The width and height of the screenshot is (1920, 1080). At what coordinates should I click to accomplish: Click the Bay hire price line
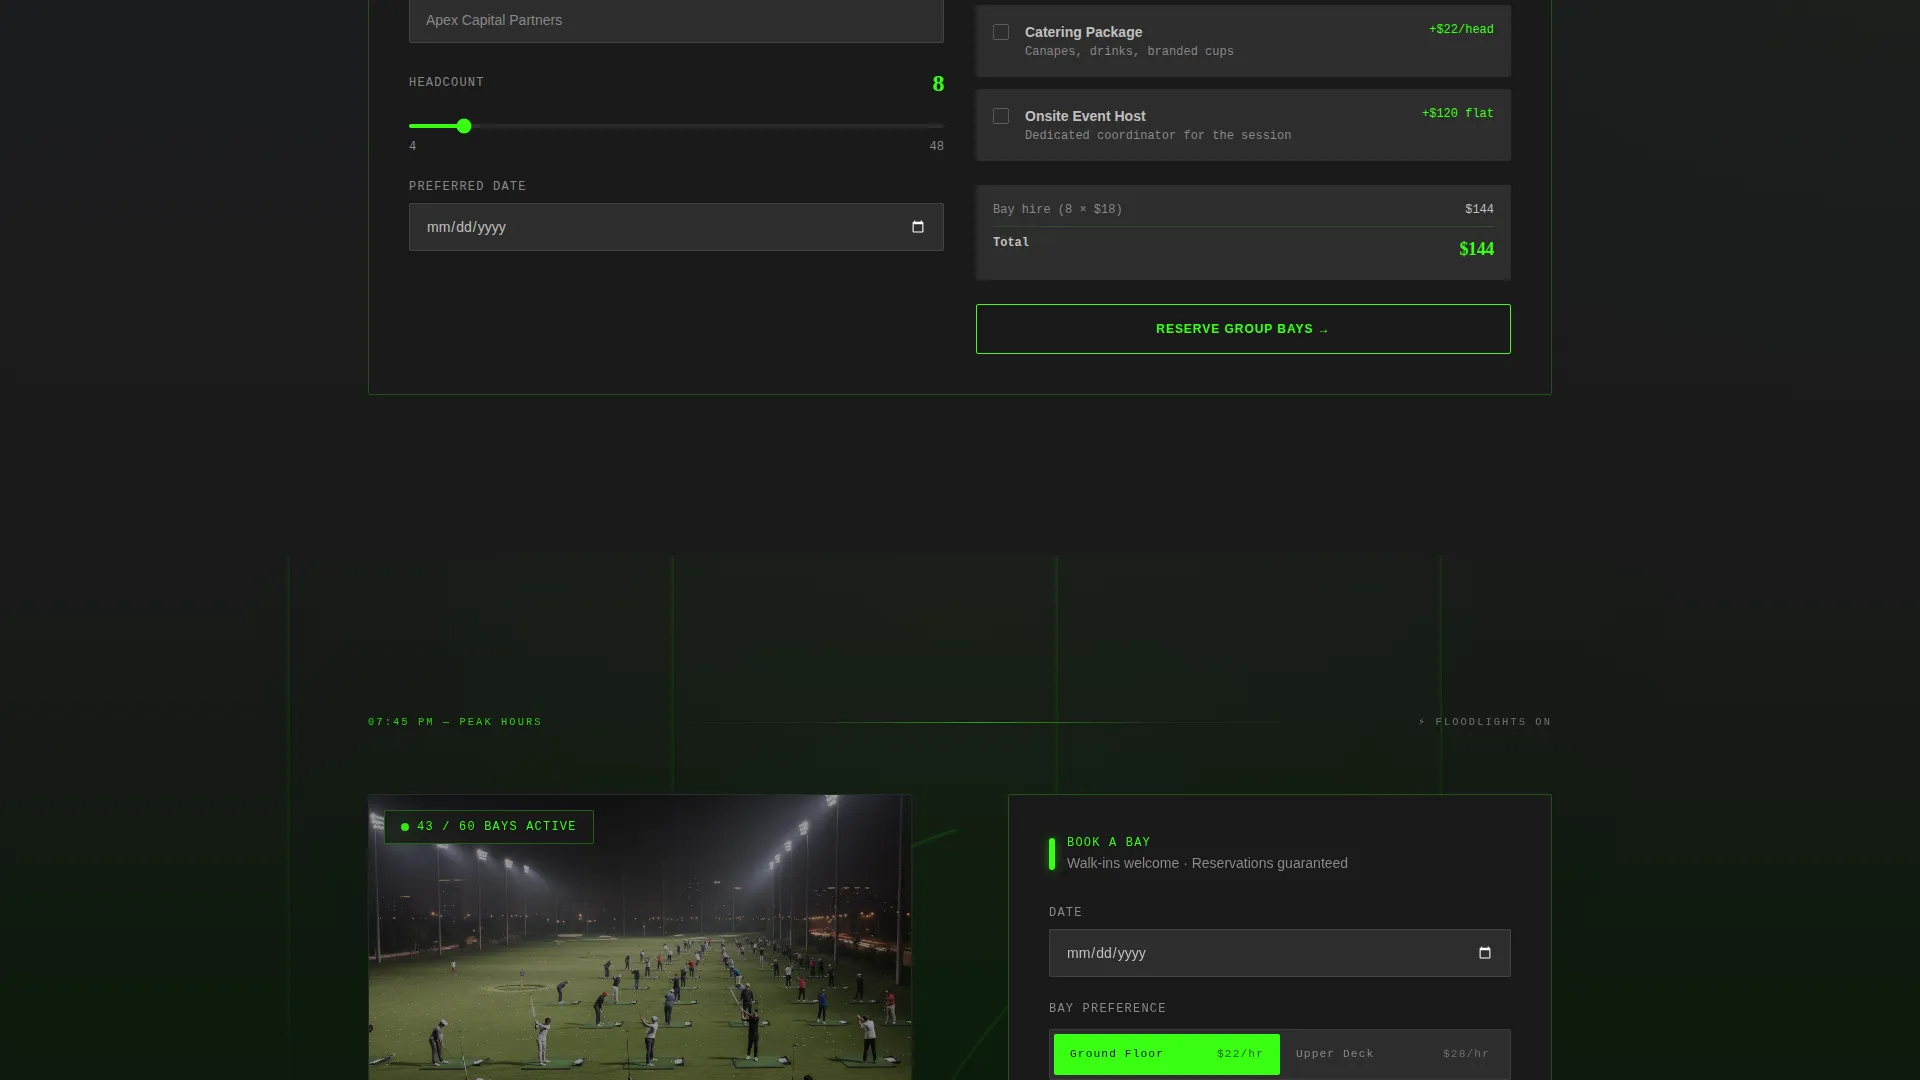tap(1243, 209)
